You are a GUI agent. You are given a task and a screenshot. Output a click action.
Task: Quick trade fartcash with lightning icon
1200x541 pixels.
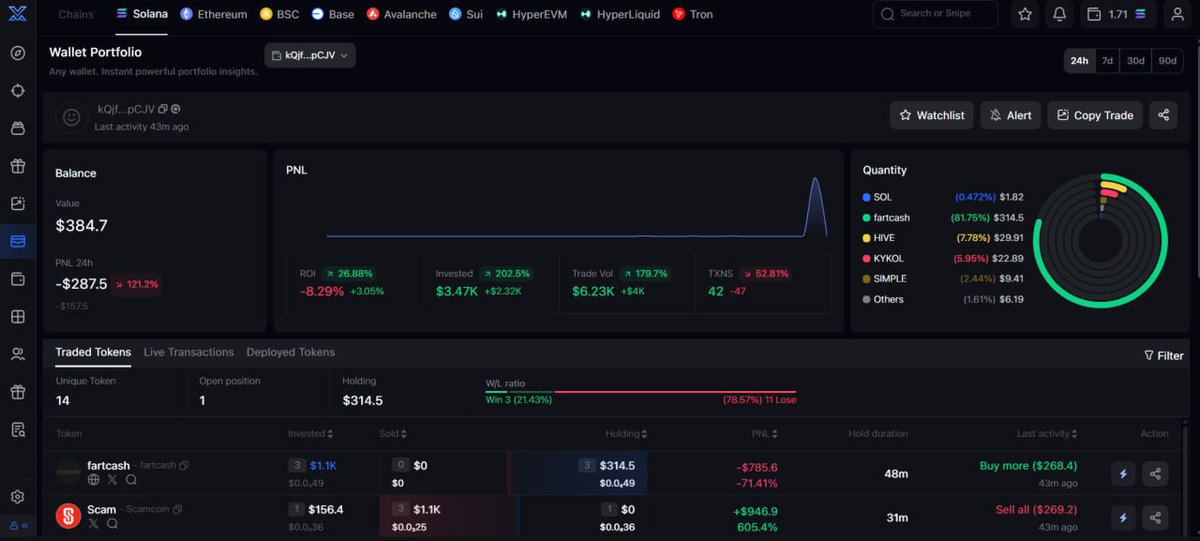click(1123, 474)
